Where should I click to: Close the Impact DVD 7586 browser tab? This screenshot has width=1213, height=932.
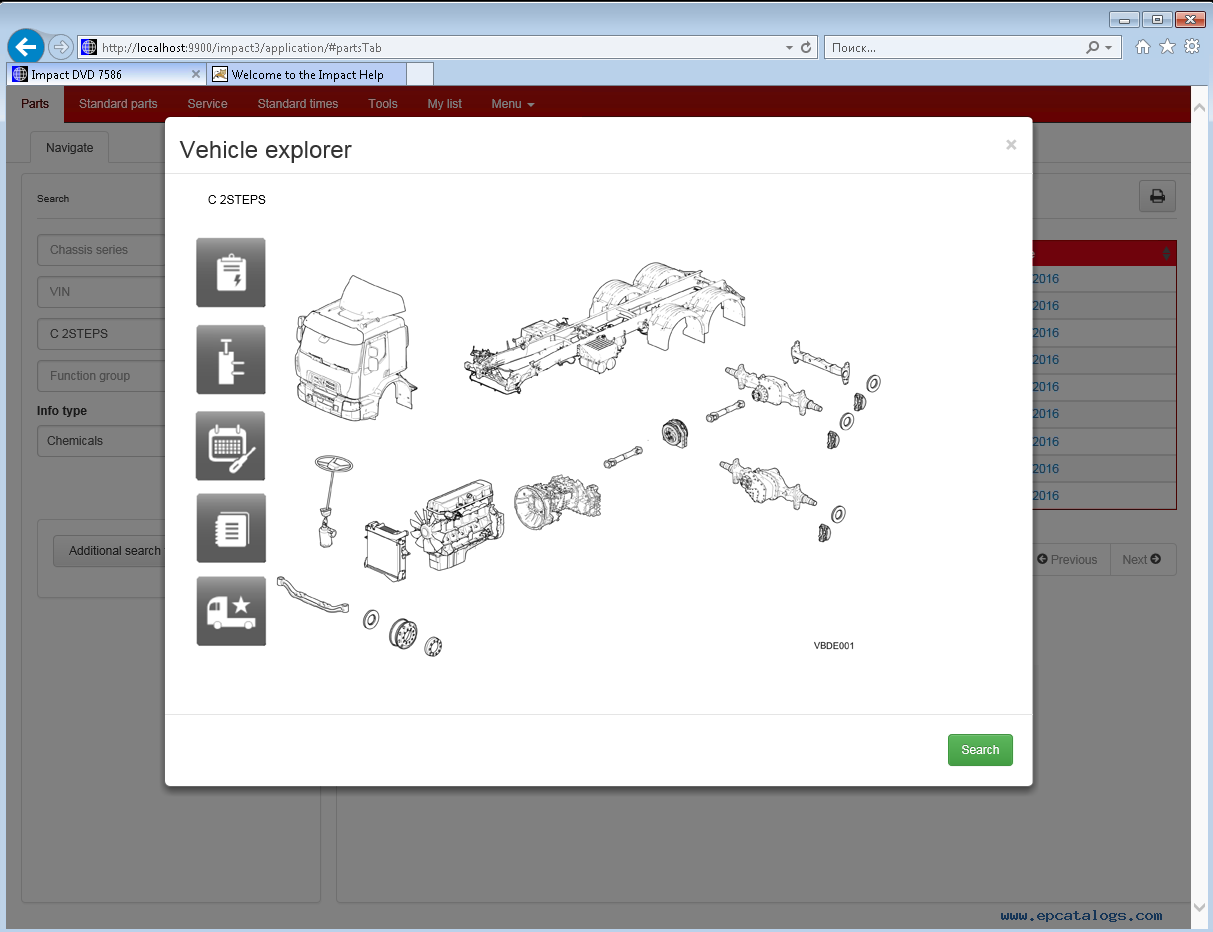(196, 74)
